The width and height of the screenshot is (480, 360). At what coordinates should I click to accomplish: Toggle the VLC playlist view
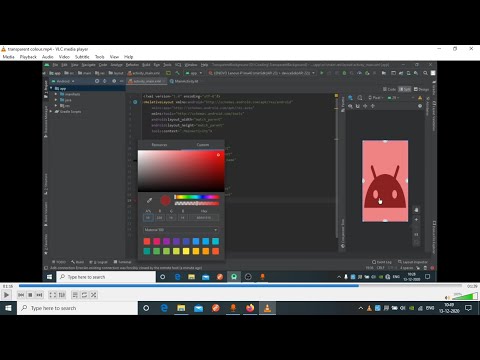(x=75, y=295)
